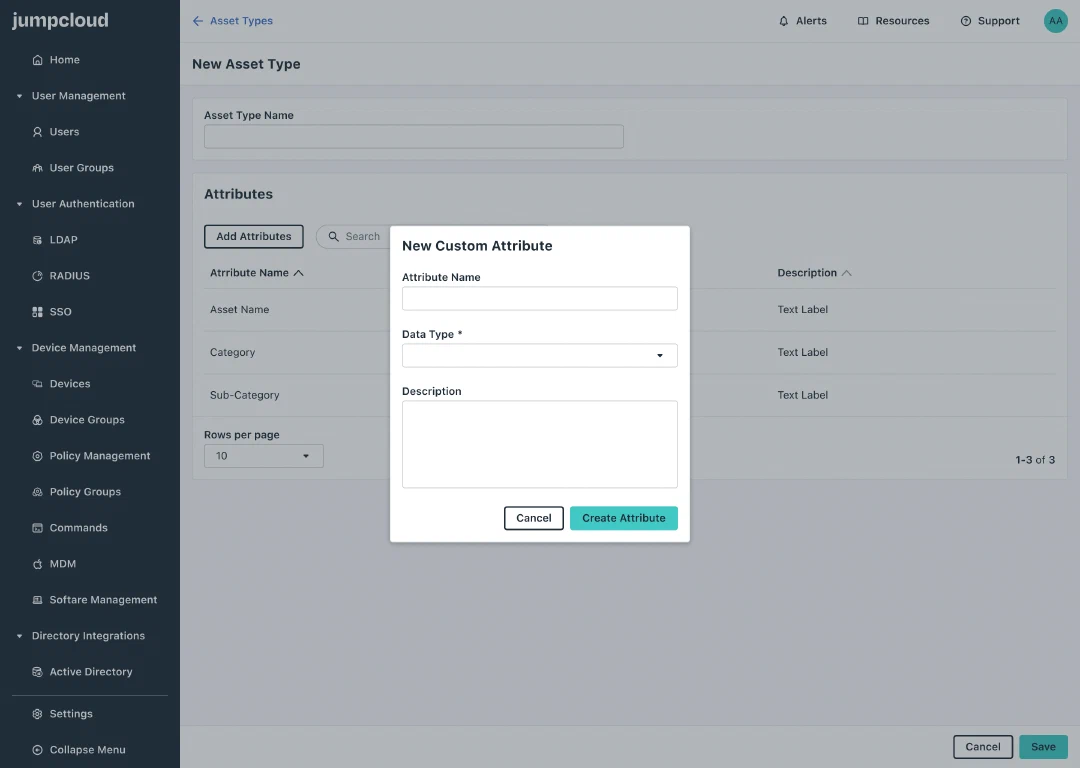Click Cancel at the page bottom
The width and height of the screenshot is (1080, 768).
click(982, 747)
